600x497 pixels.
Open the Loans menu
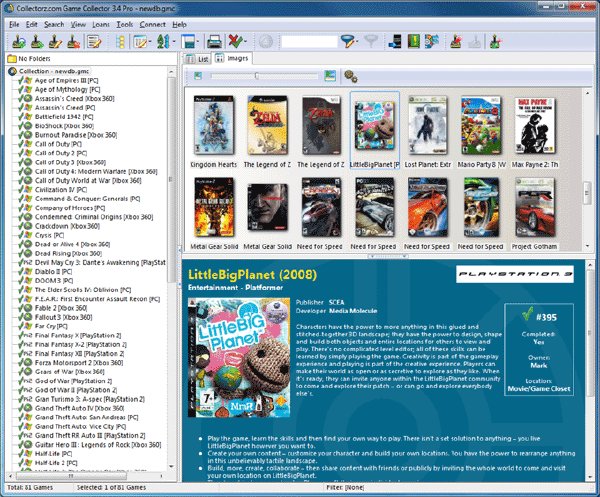point(101,24)
